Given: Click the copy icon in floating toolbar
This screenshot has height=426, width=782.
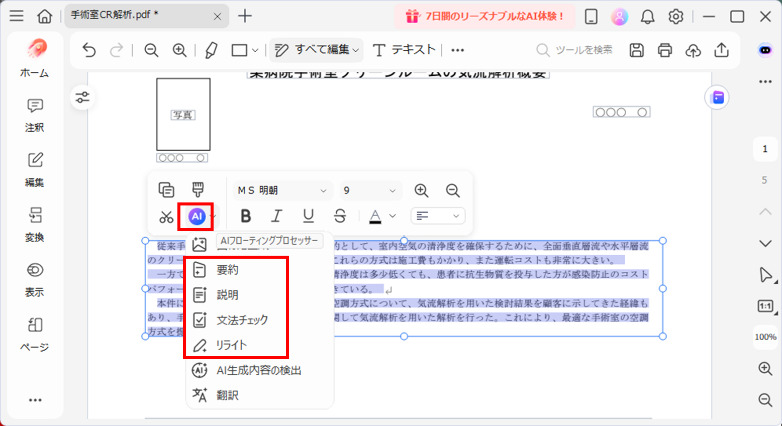Looking at the screenshot, I should click(x=166, y=190).
